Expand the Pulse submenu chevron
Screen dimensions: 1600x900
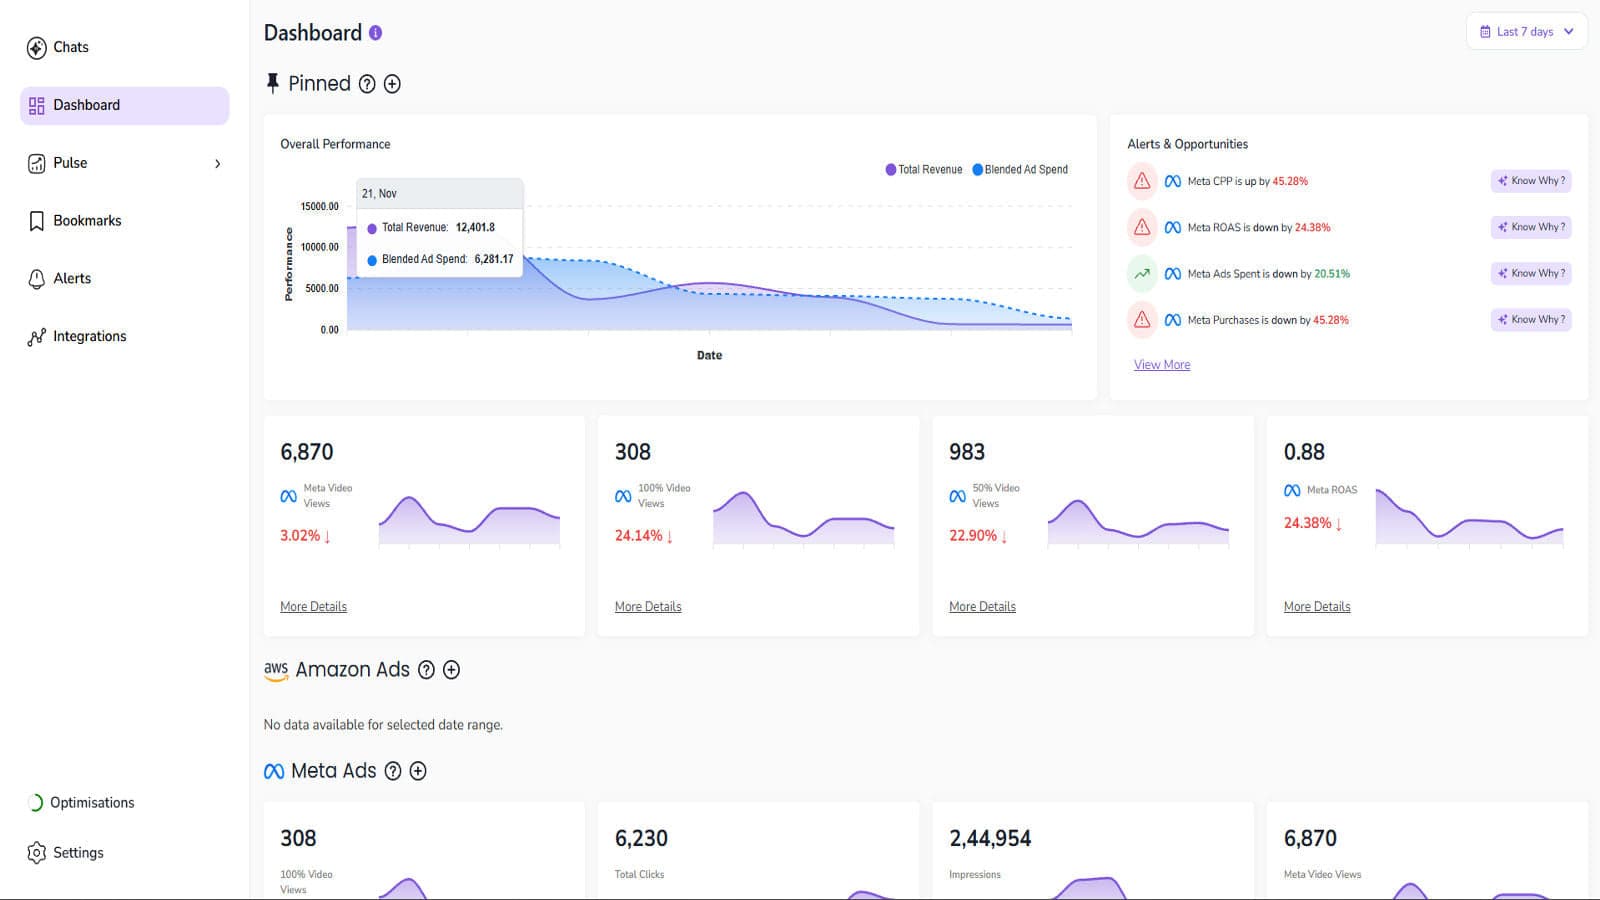218,164
